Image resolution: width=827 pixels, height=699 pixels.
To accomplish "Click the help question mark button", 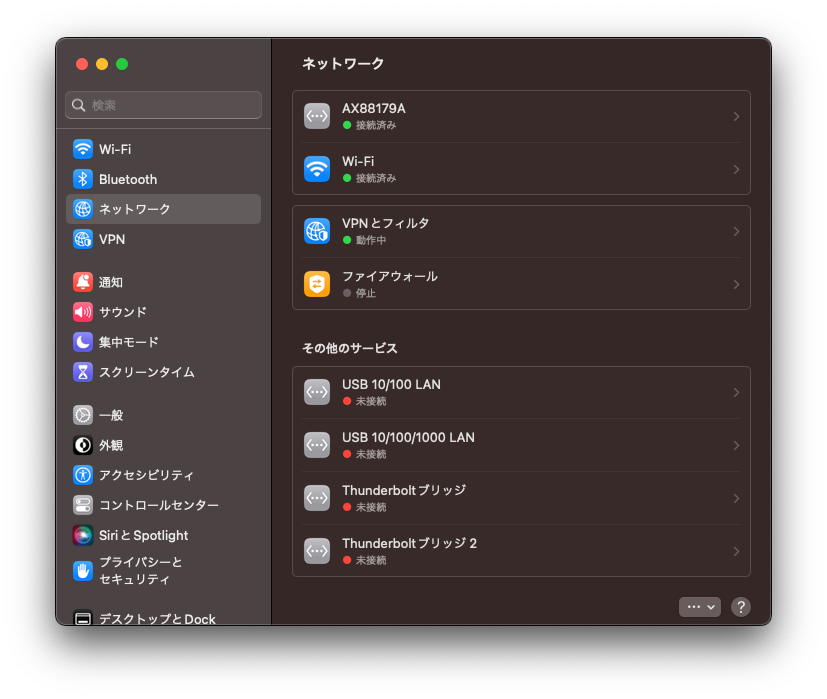I will click(740, 607).
